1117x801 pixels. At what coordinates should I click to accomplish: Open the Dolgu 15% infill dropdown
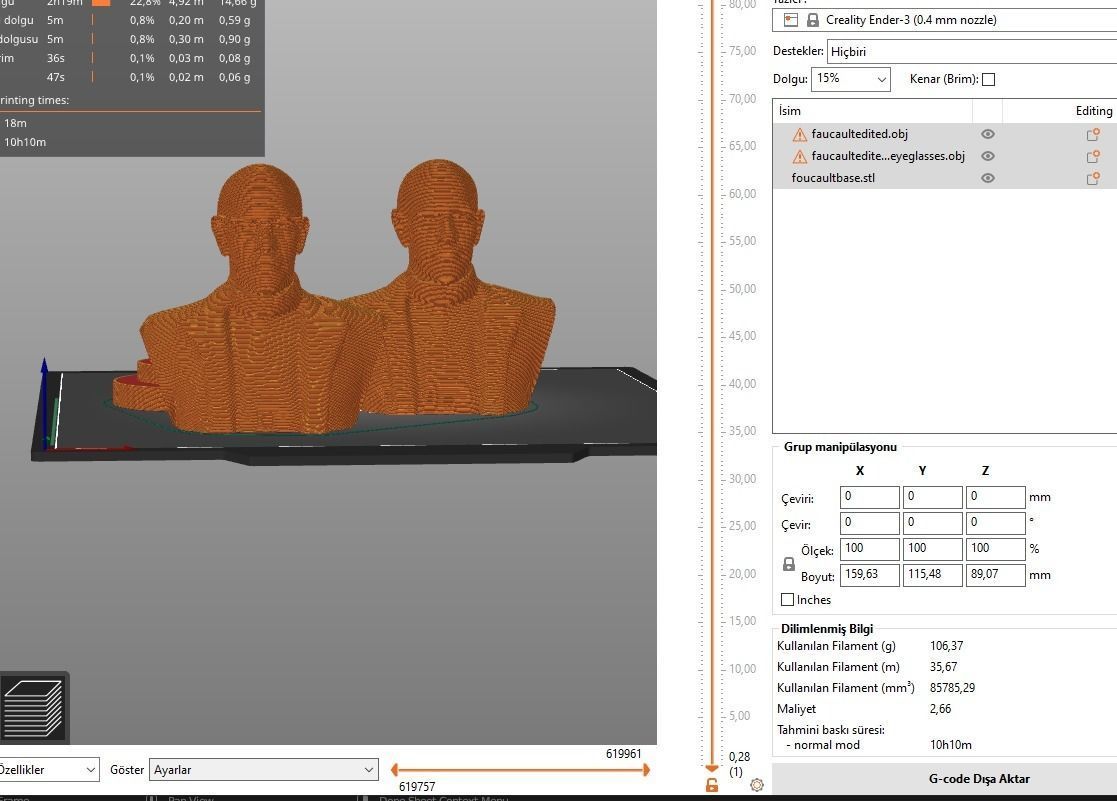tap(851, 78)
